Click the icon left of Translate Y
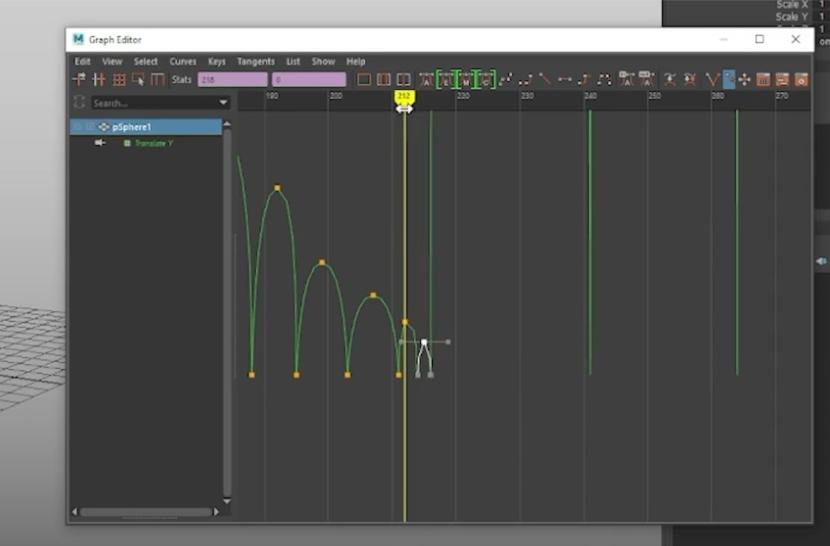 coord(100,143)
